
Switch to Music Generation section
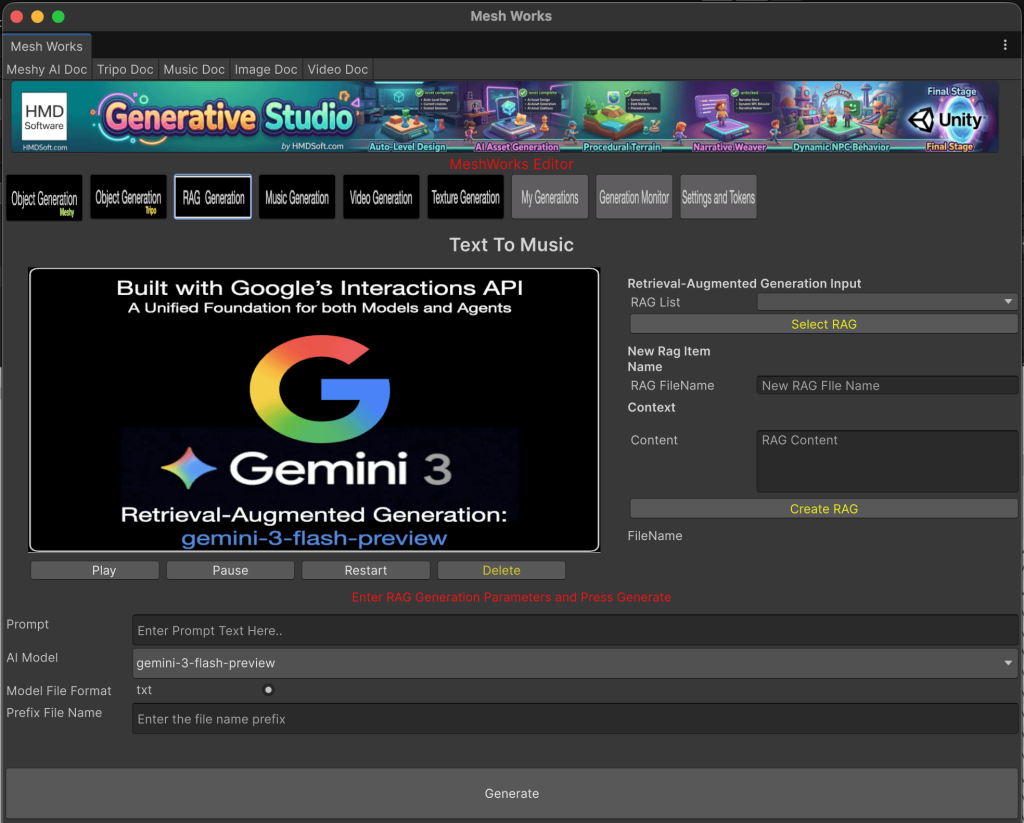(297, 197)
